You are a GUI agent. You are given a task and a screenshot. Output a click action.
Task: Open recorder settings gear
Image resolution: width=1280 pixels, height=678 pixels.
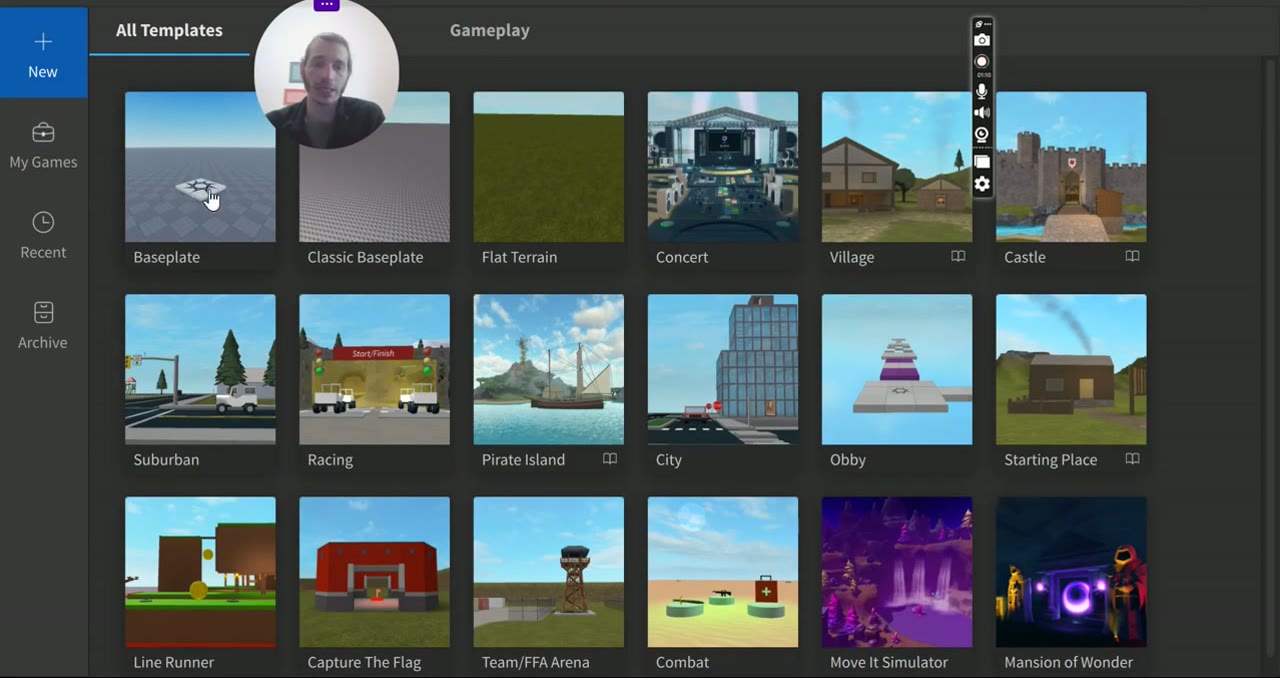(x=982, y=184)
